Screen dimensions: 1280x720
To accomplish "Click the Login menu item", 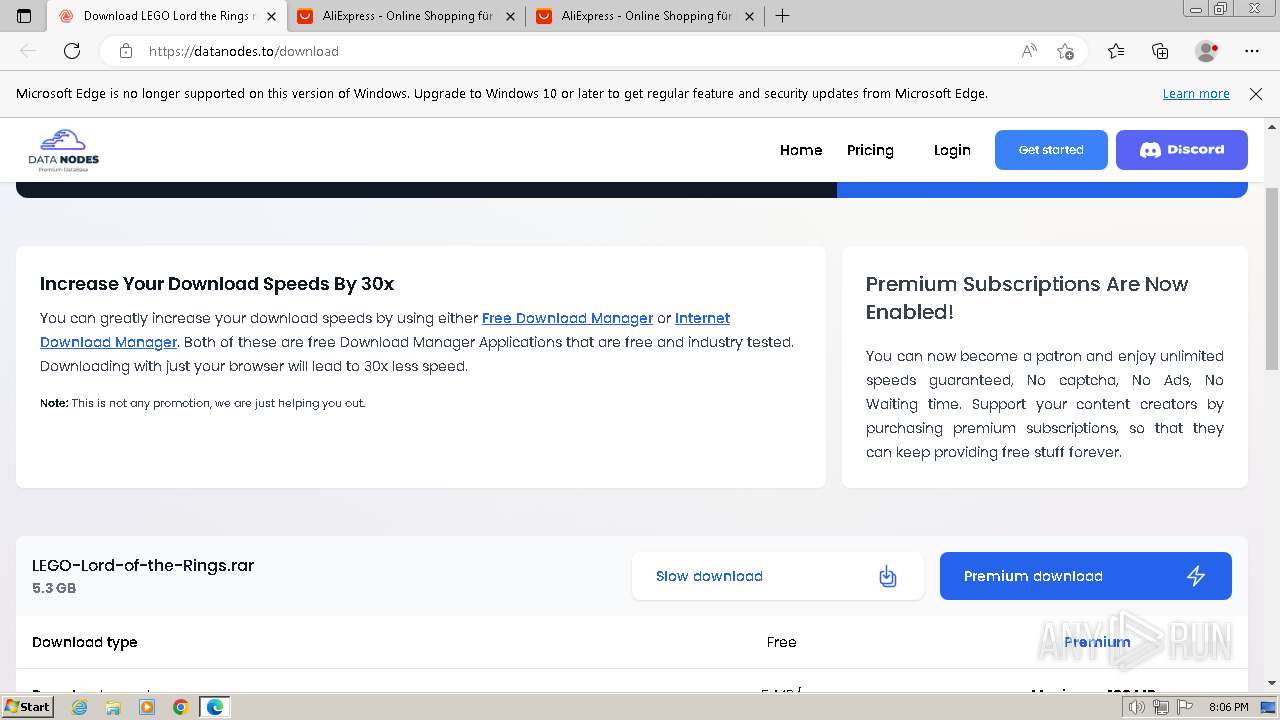I will [x=952, y=150].
